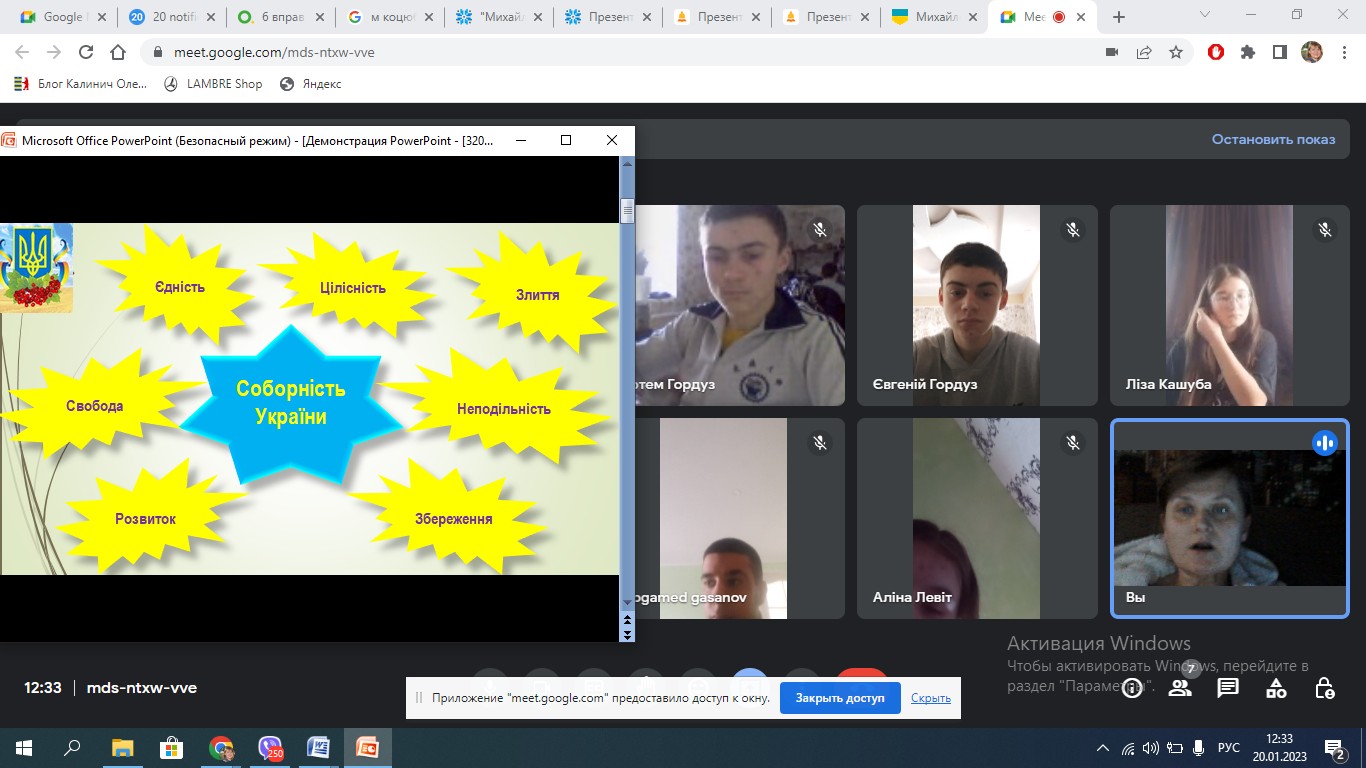
Task: Open the 'Яндекс' bookmark
Action: pyautogui.click(x=311, y=84)
